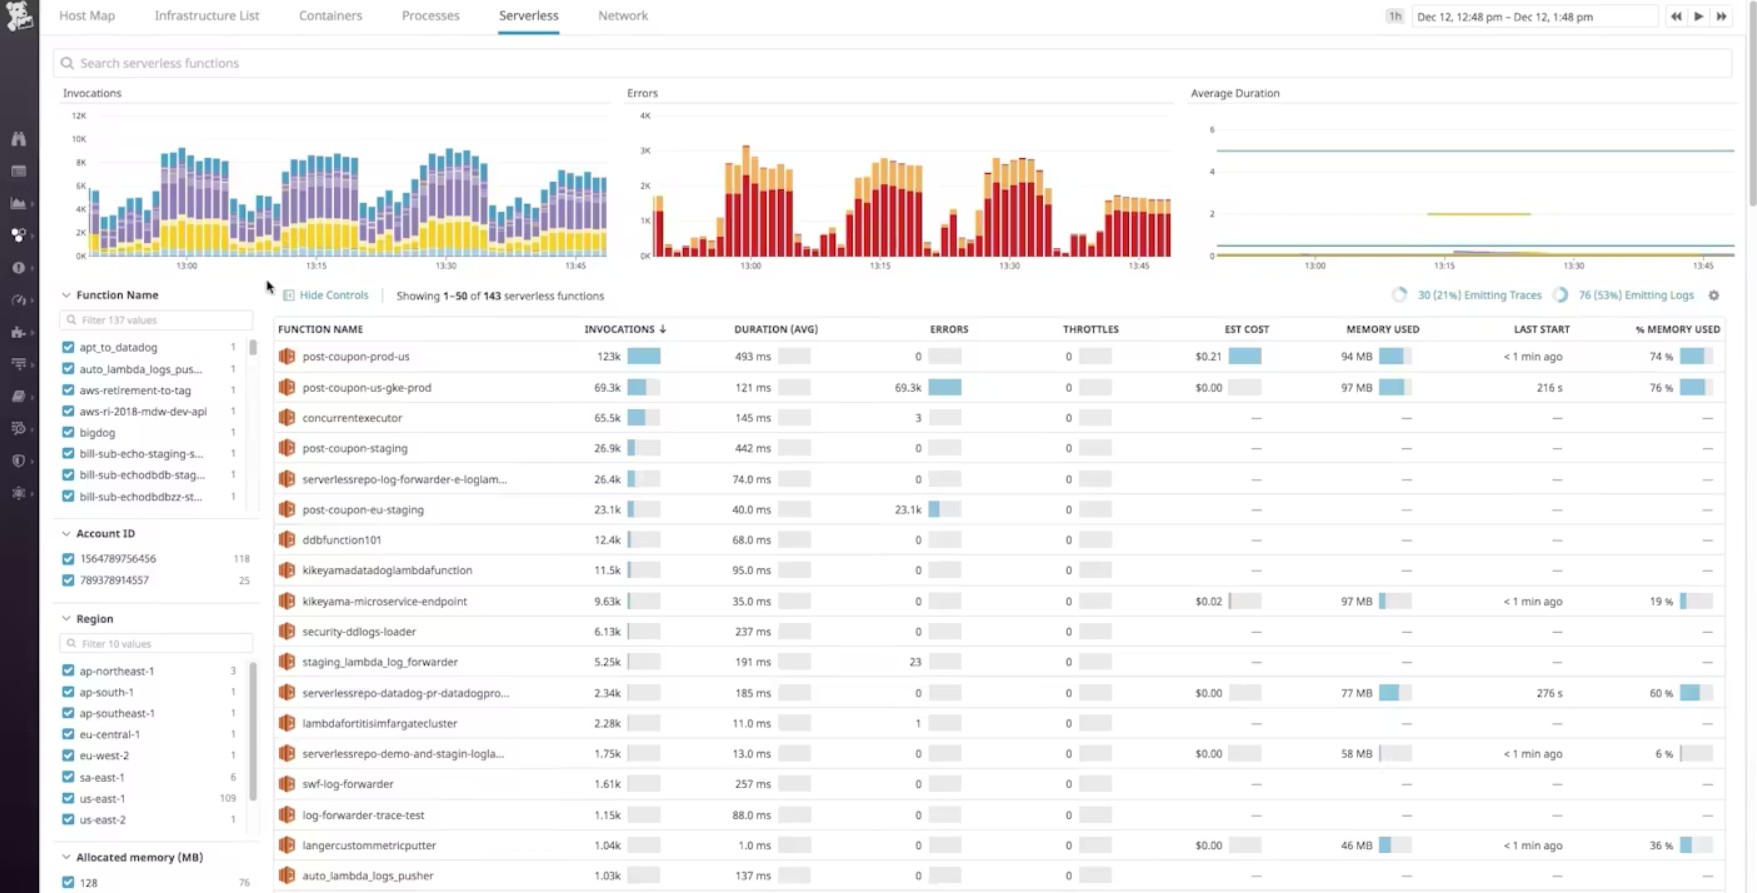
Task: Open the Dashboards chart sidebar icon
Action: pyautogui.click(x=18, y=203)
